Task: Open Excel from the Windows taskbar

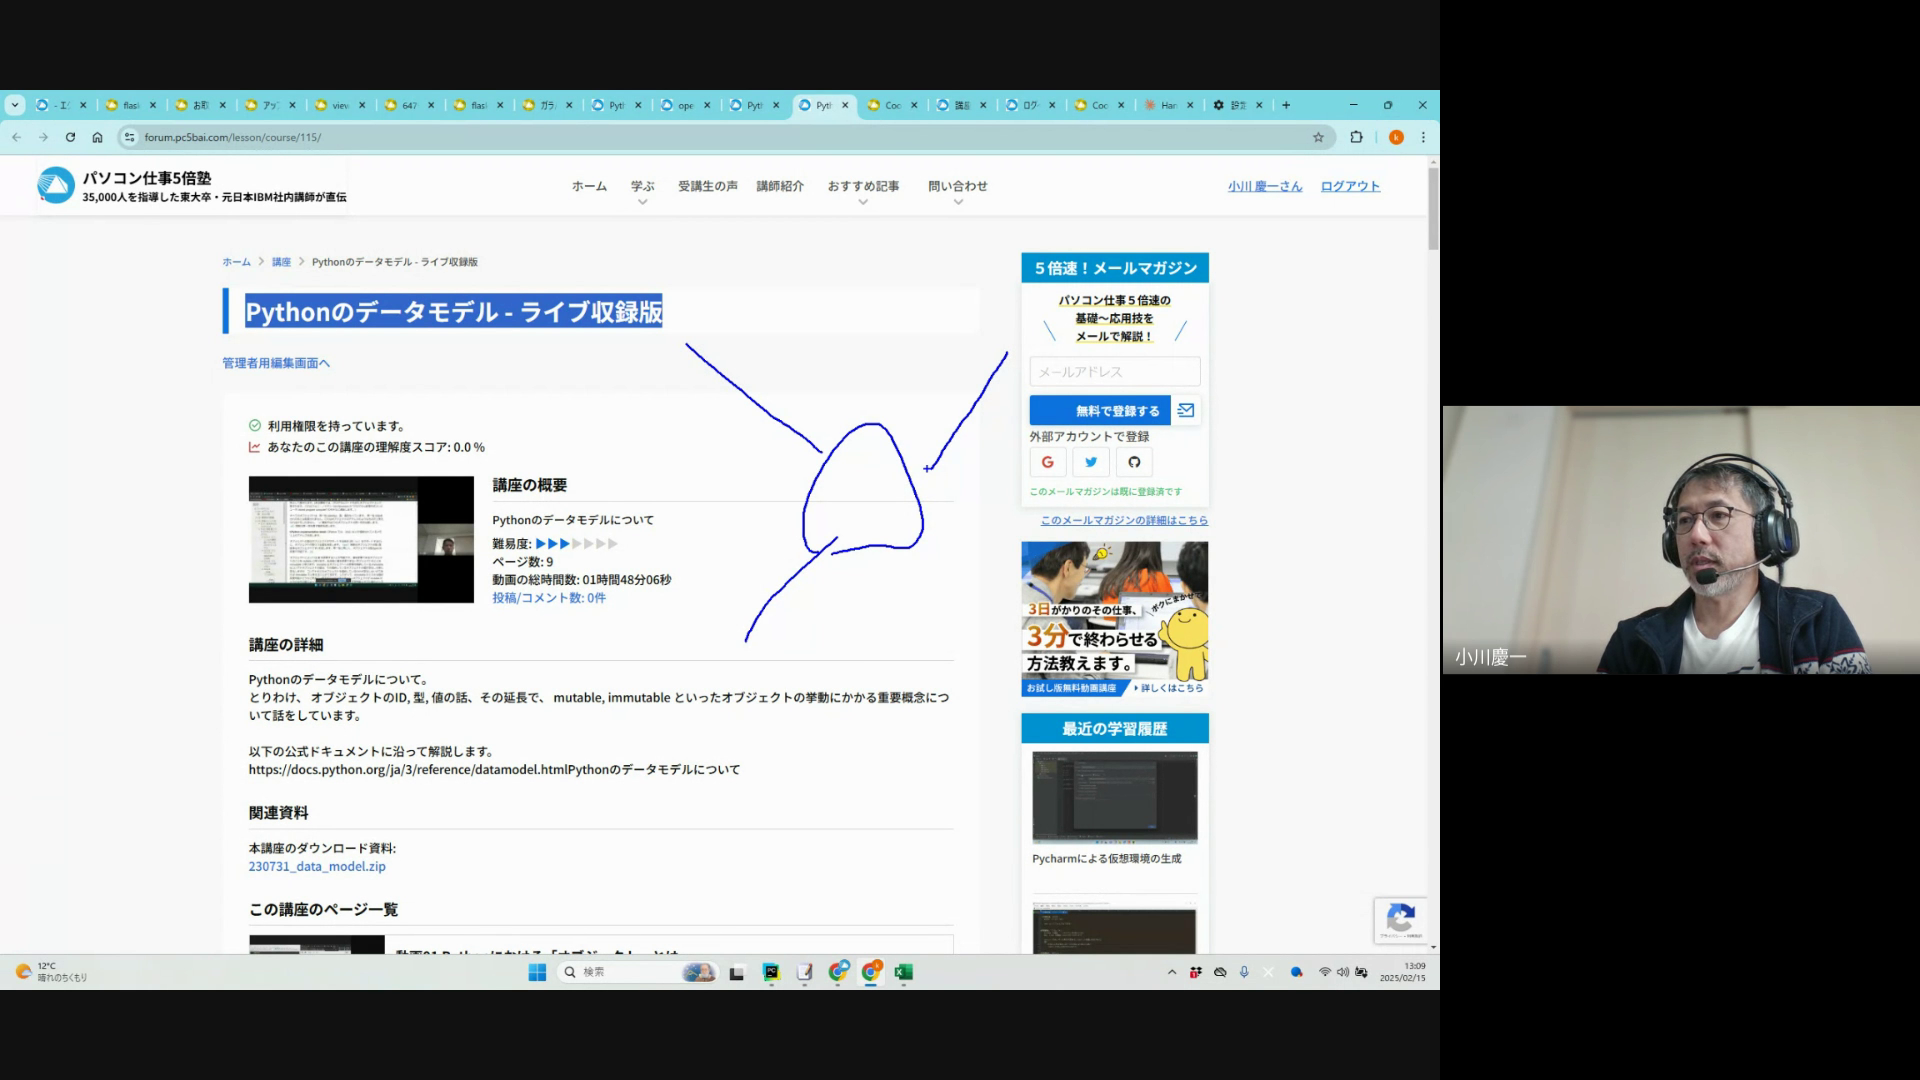Action: [903, 972]
